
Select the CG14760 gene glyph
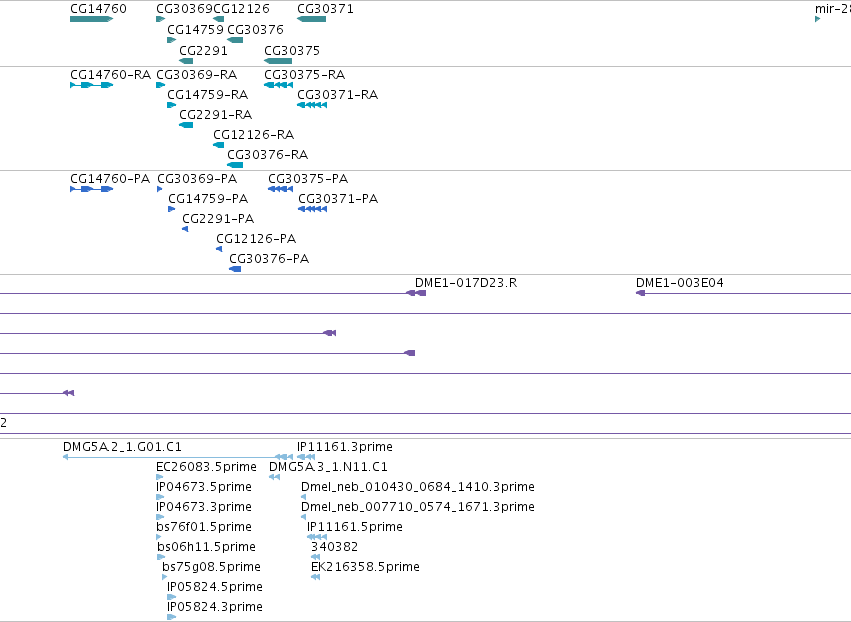pos(91,19)
